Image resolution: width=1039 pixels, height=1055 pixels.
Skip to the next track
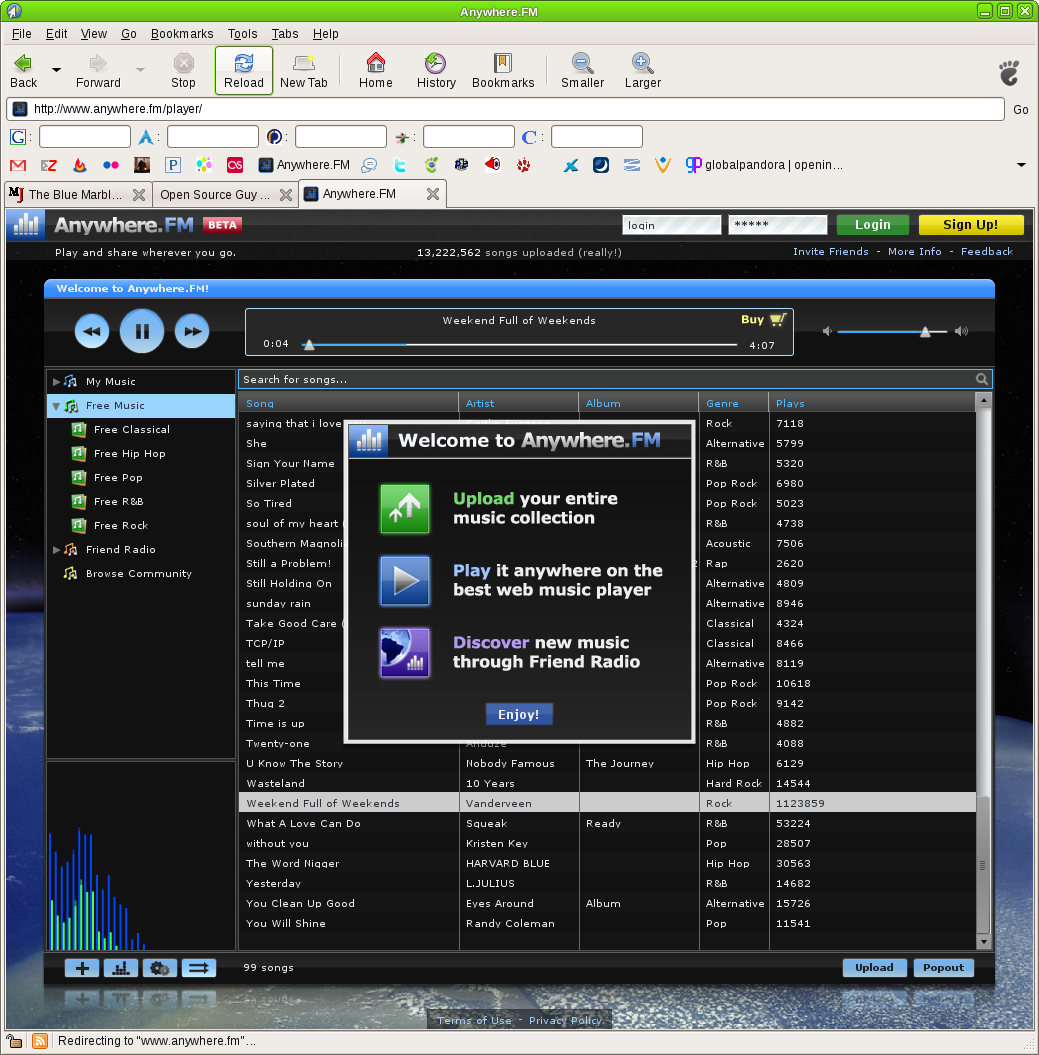pos(192,331)
